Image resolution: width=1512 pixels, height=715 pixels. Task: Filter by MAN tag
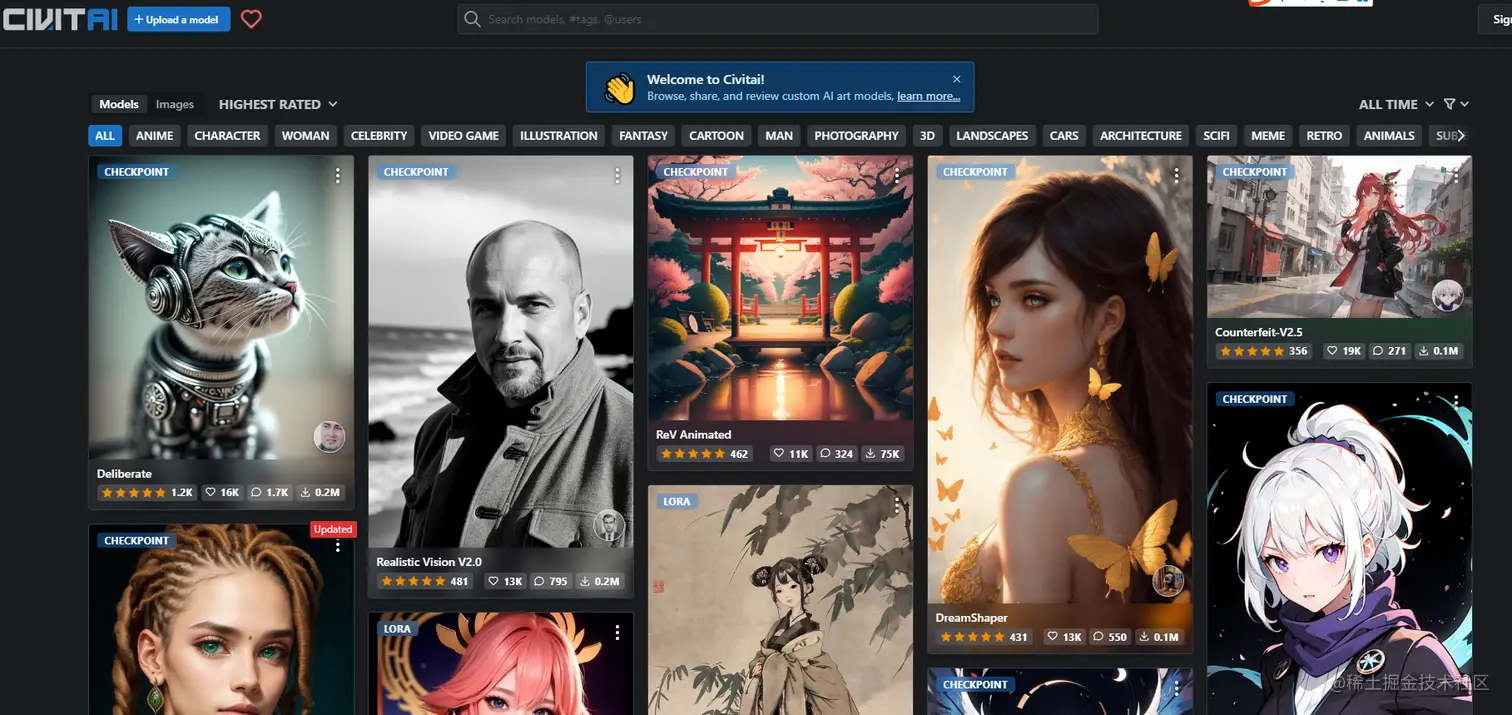779,136
